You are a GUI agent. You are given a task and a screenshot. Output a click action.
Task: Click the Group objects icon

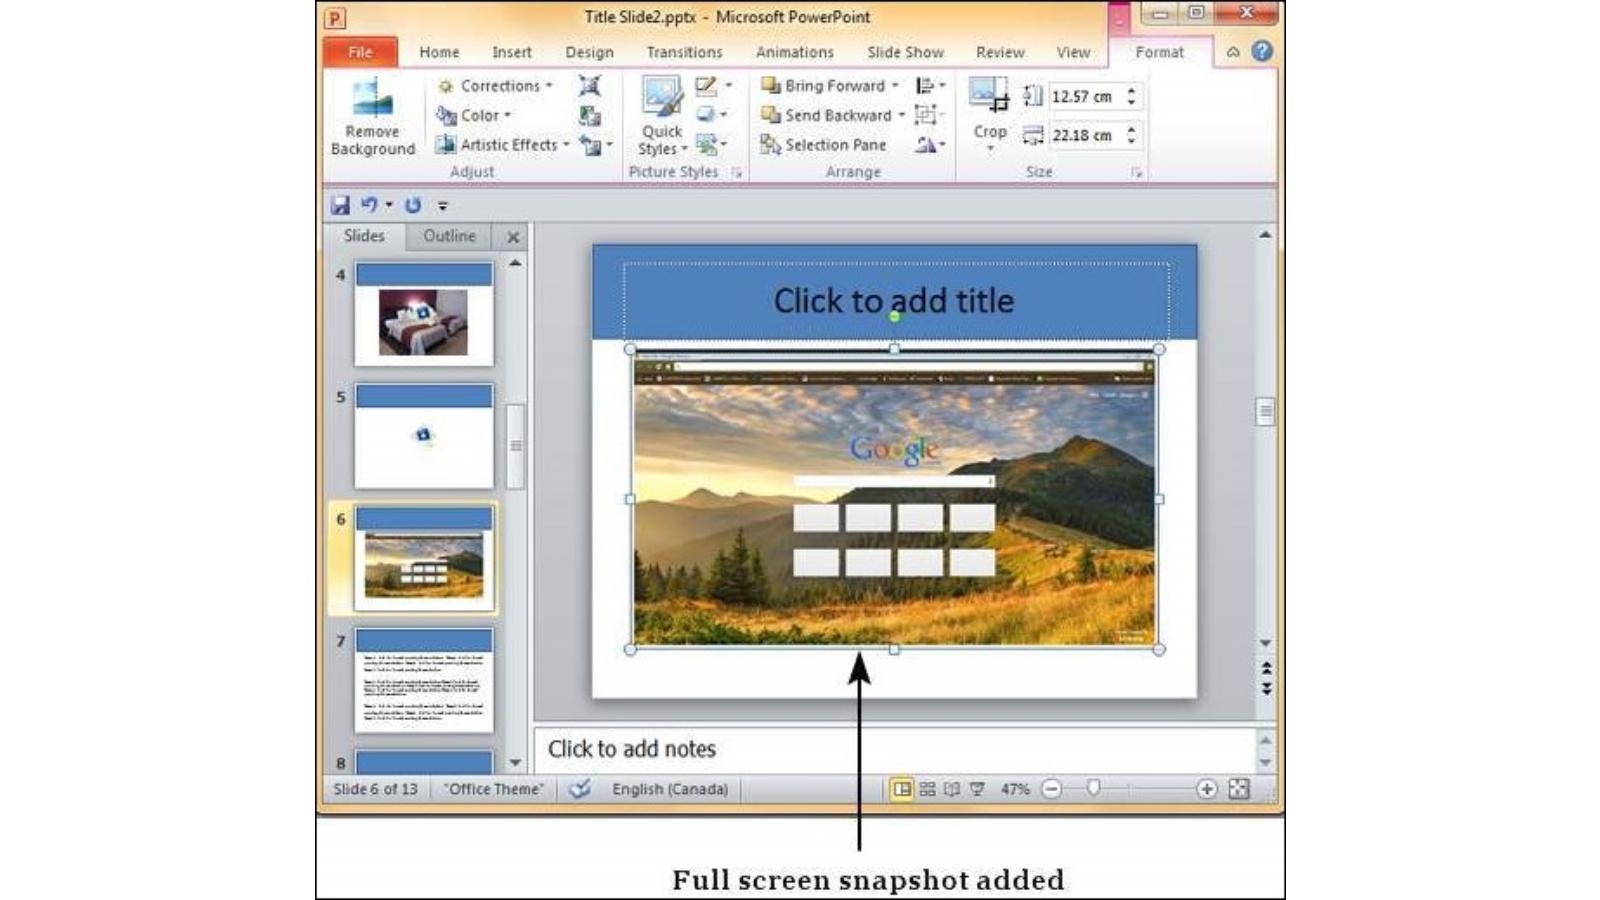(x=929, y=115)
